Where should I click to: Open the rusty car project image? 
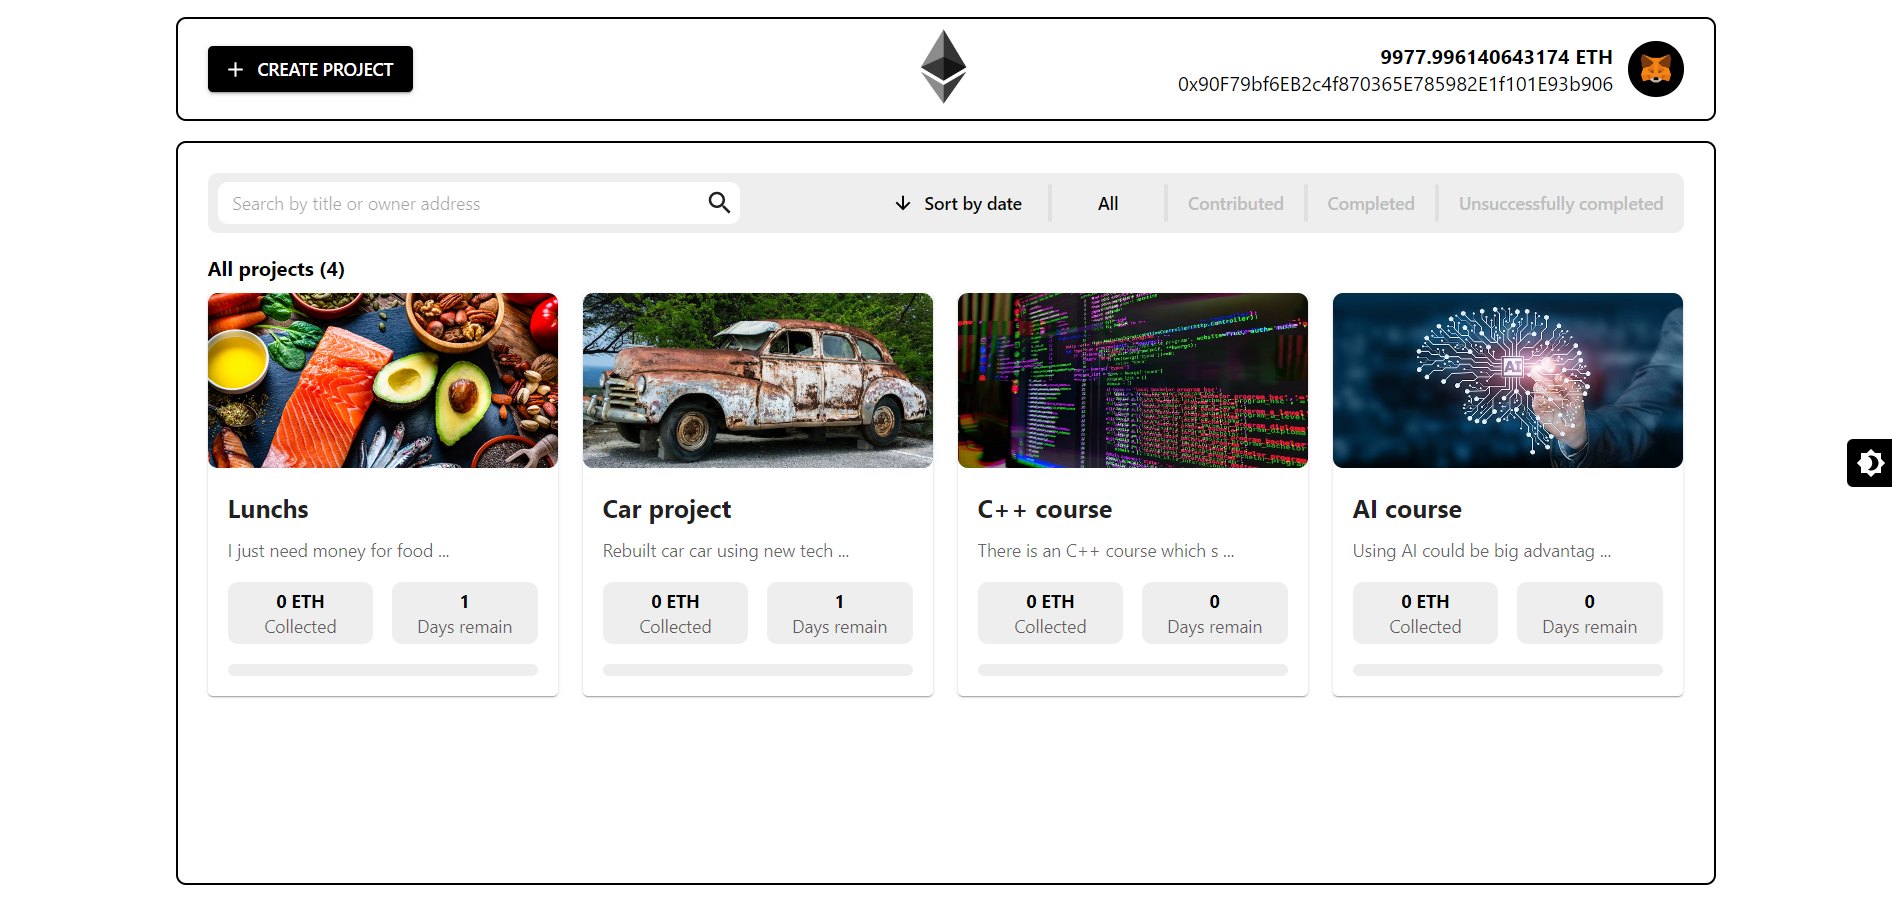click(x=758, y=380)
